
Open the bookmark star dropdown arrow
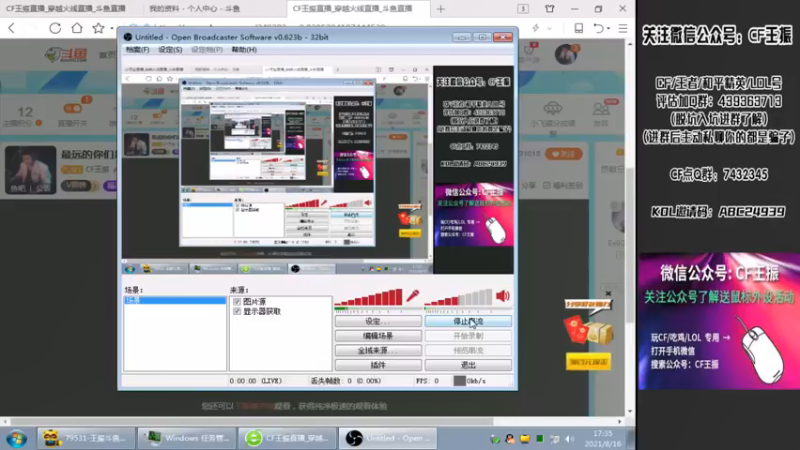[x=112, y=29]
